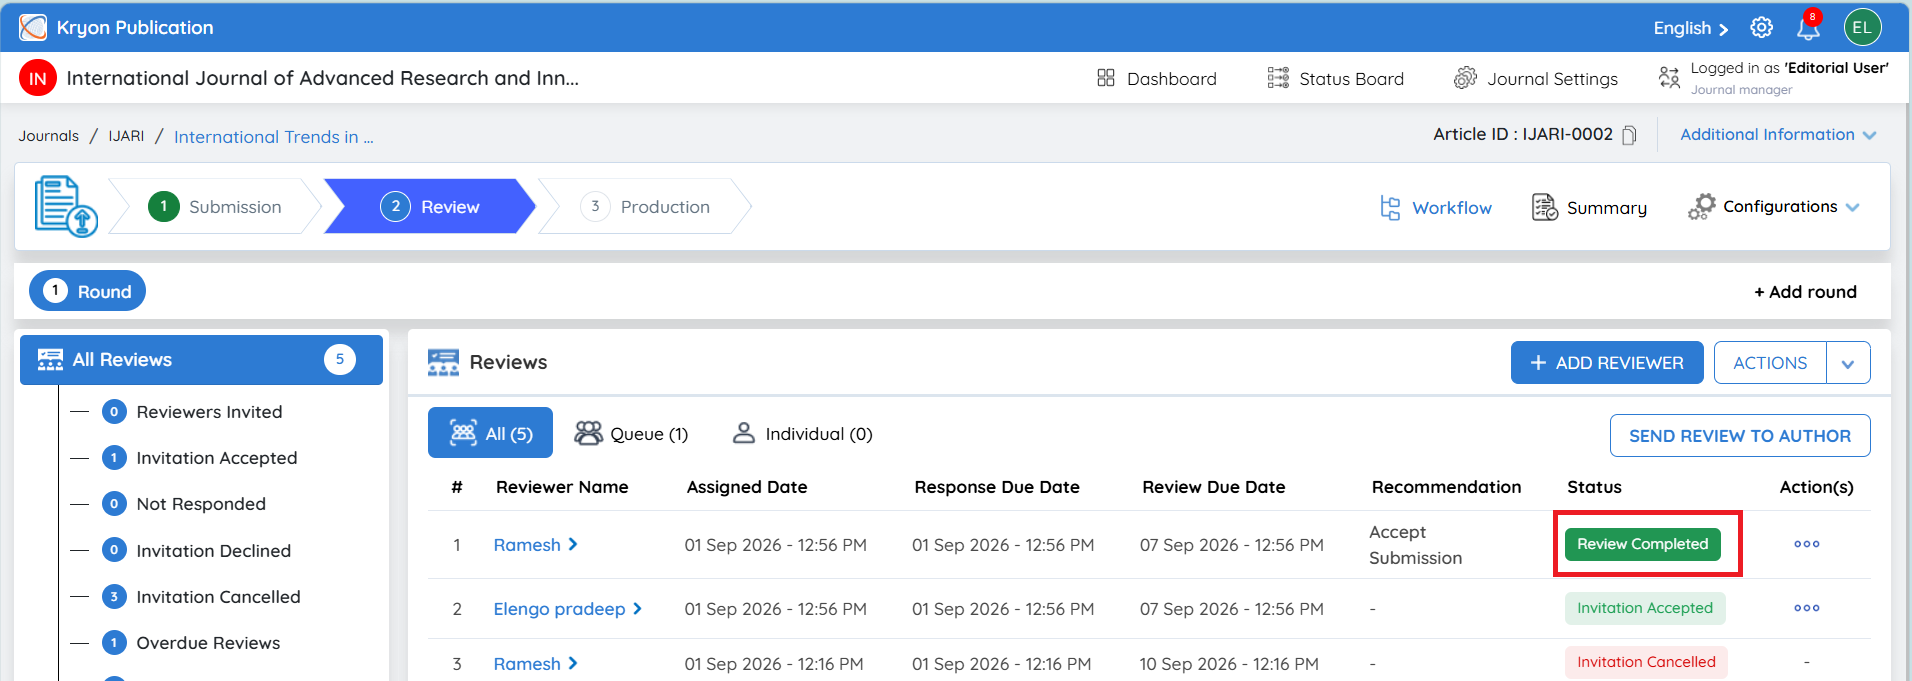Click the ACTIONS button
Viewport: 1912px width, 681px height.
pyautogui.click(x=1770, y=363)
